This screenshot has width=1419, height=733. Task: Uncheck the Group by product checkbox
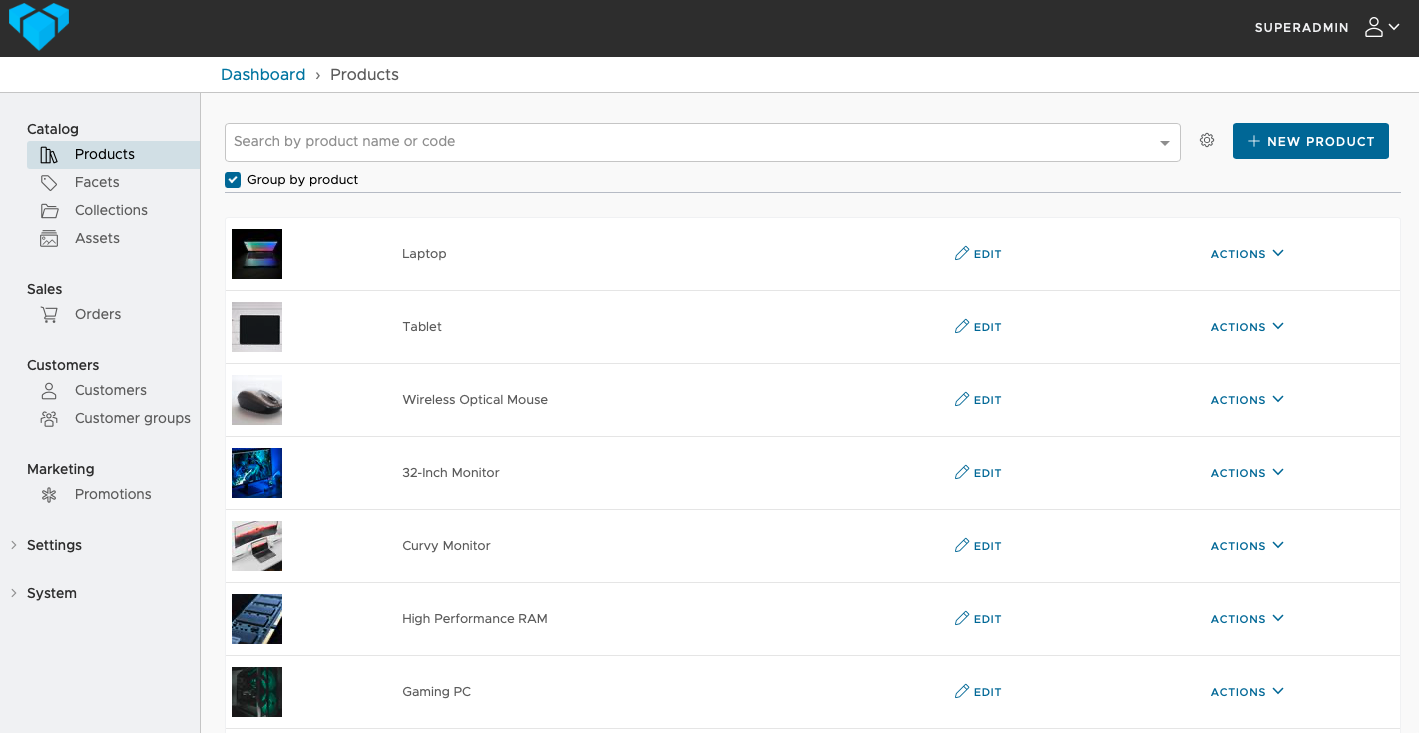[x=233, y=180]
